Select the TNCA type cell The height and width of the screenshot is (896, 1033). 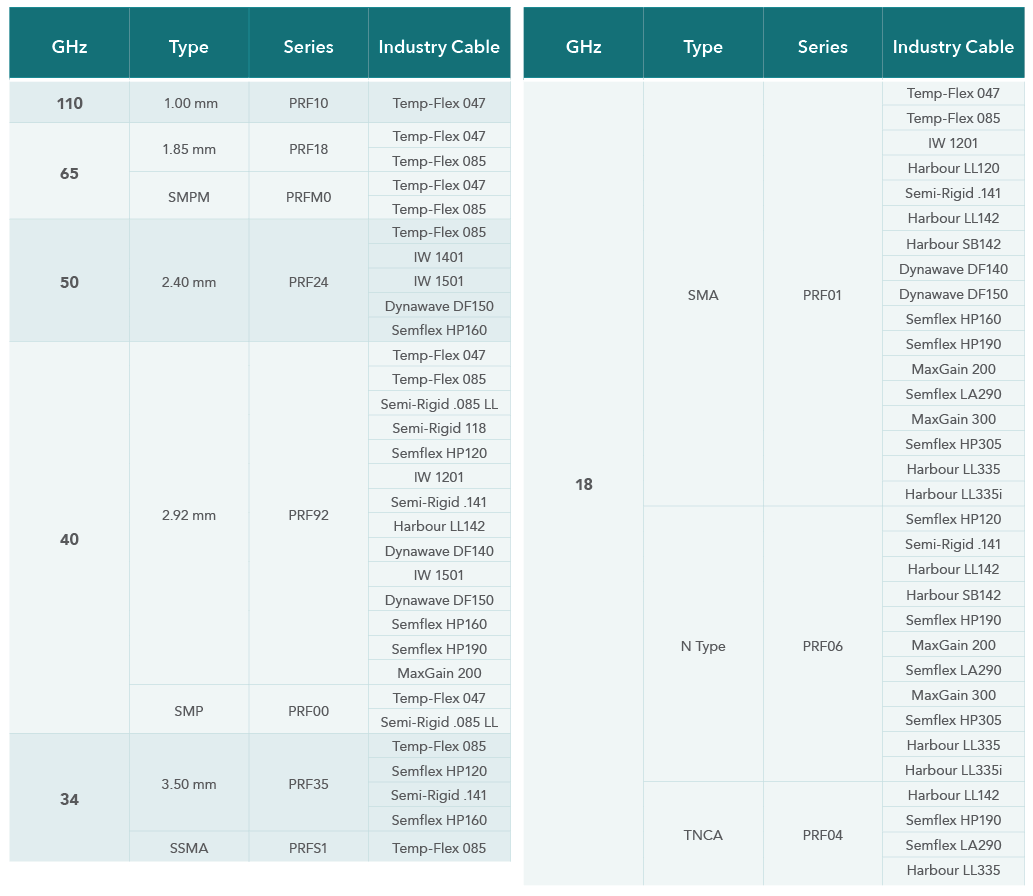tap(703, 835)
